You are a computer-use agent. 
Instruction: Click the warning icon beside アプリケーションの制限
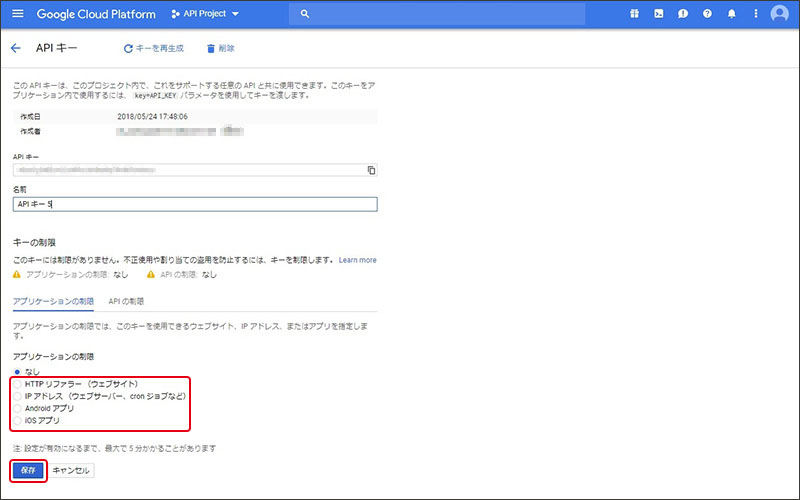17,274
